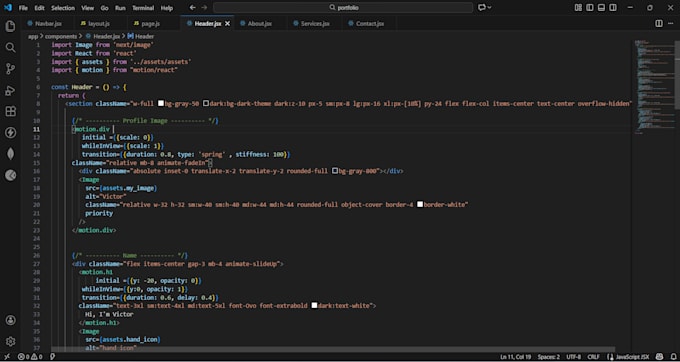Open the Explorer view in activity bar
The image size is (680, 362).
tap(10, 26)
